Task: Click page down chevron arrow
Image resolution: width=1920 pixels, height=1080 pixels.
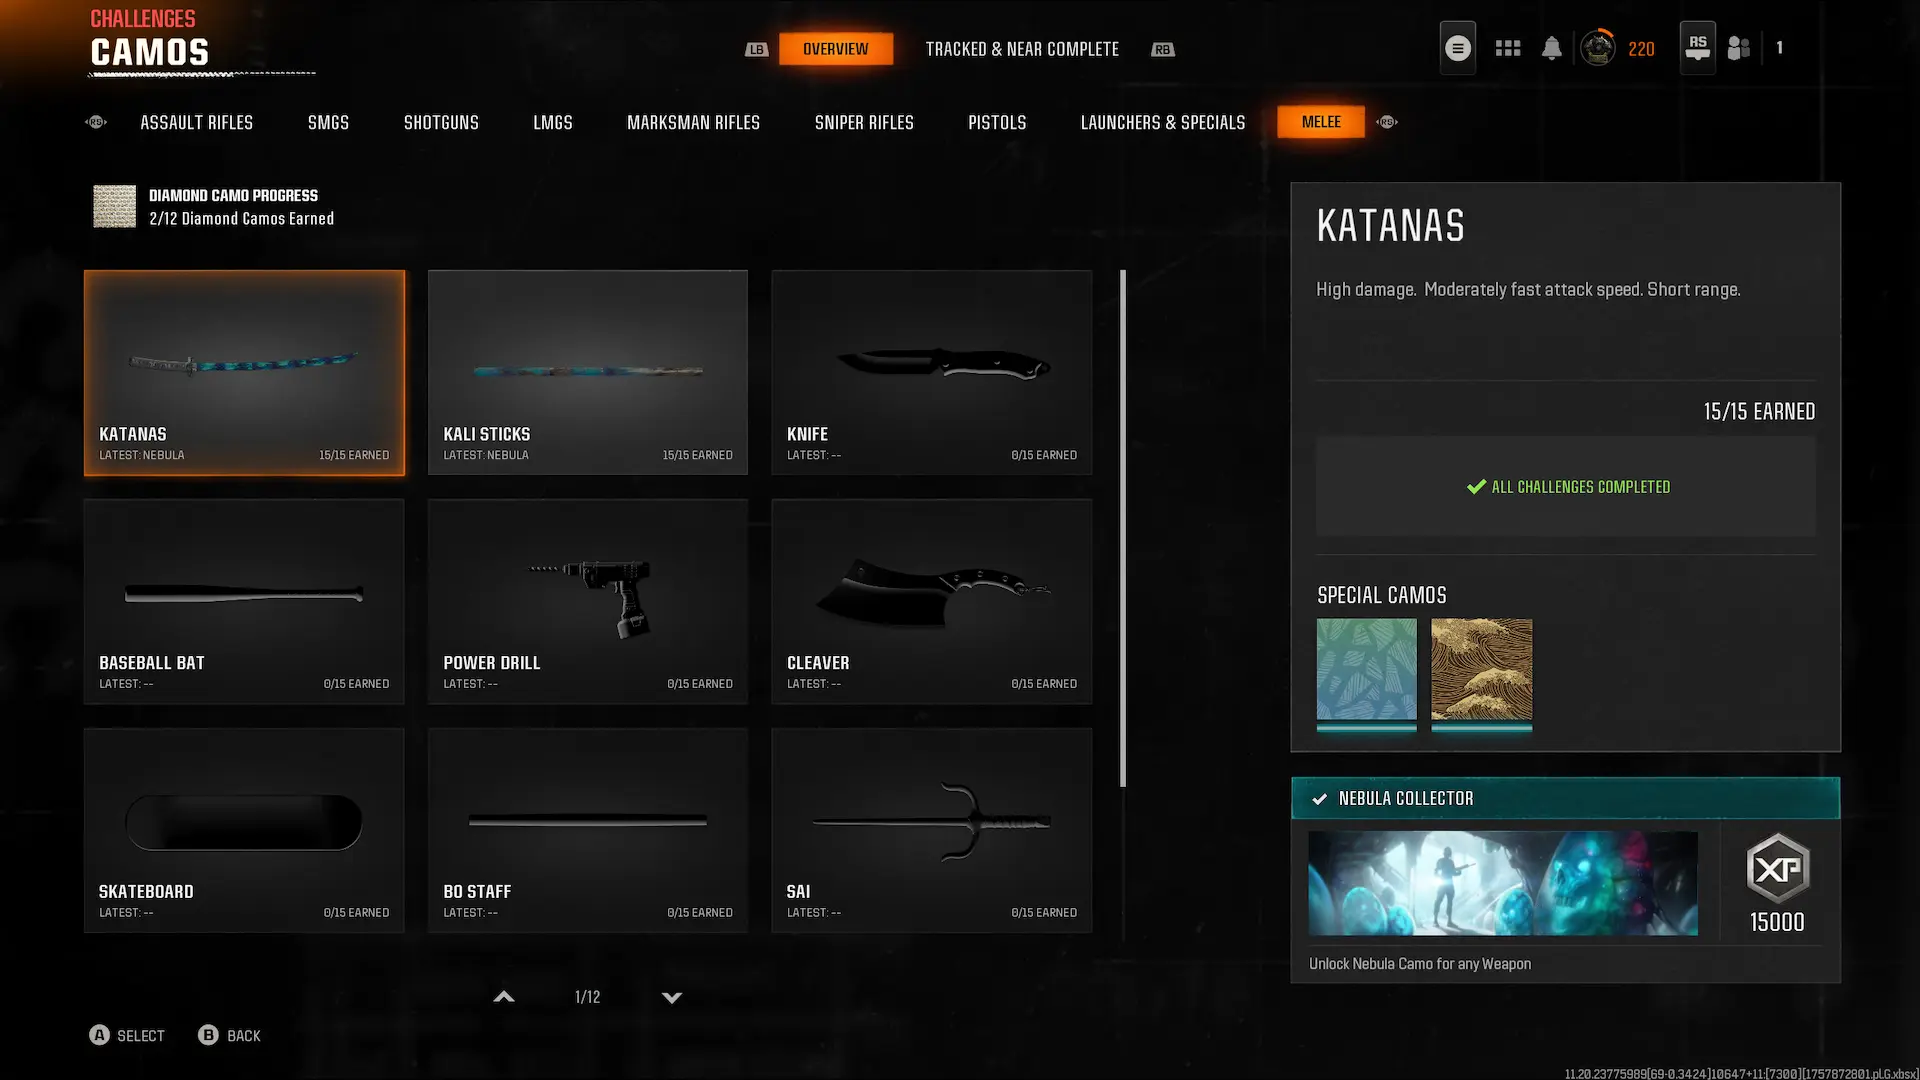Action: pos(672,997)
